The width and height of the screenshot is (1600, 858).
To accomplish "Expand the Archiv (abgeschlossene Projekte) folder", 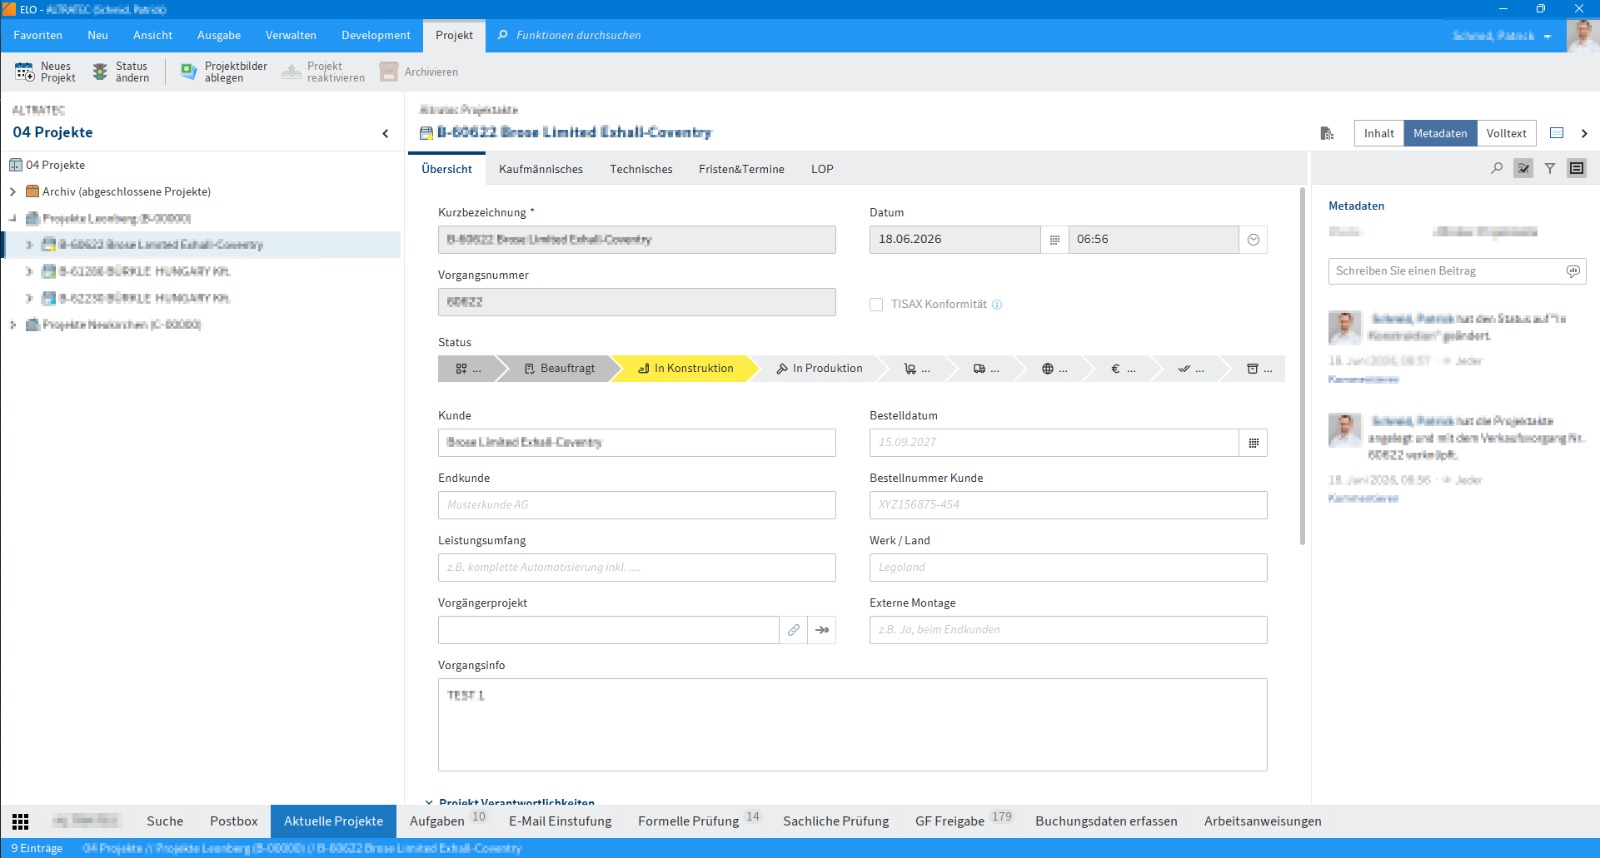I will pos(13,192).
